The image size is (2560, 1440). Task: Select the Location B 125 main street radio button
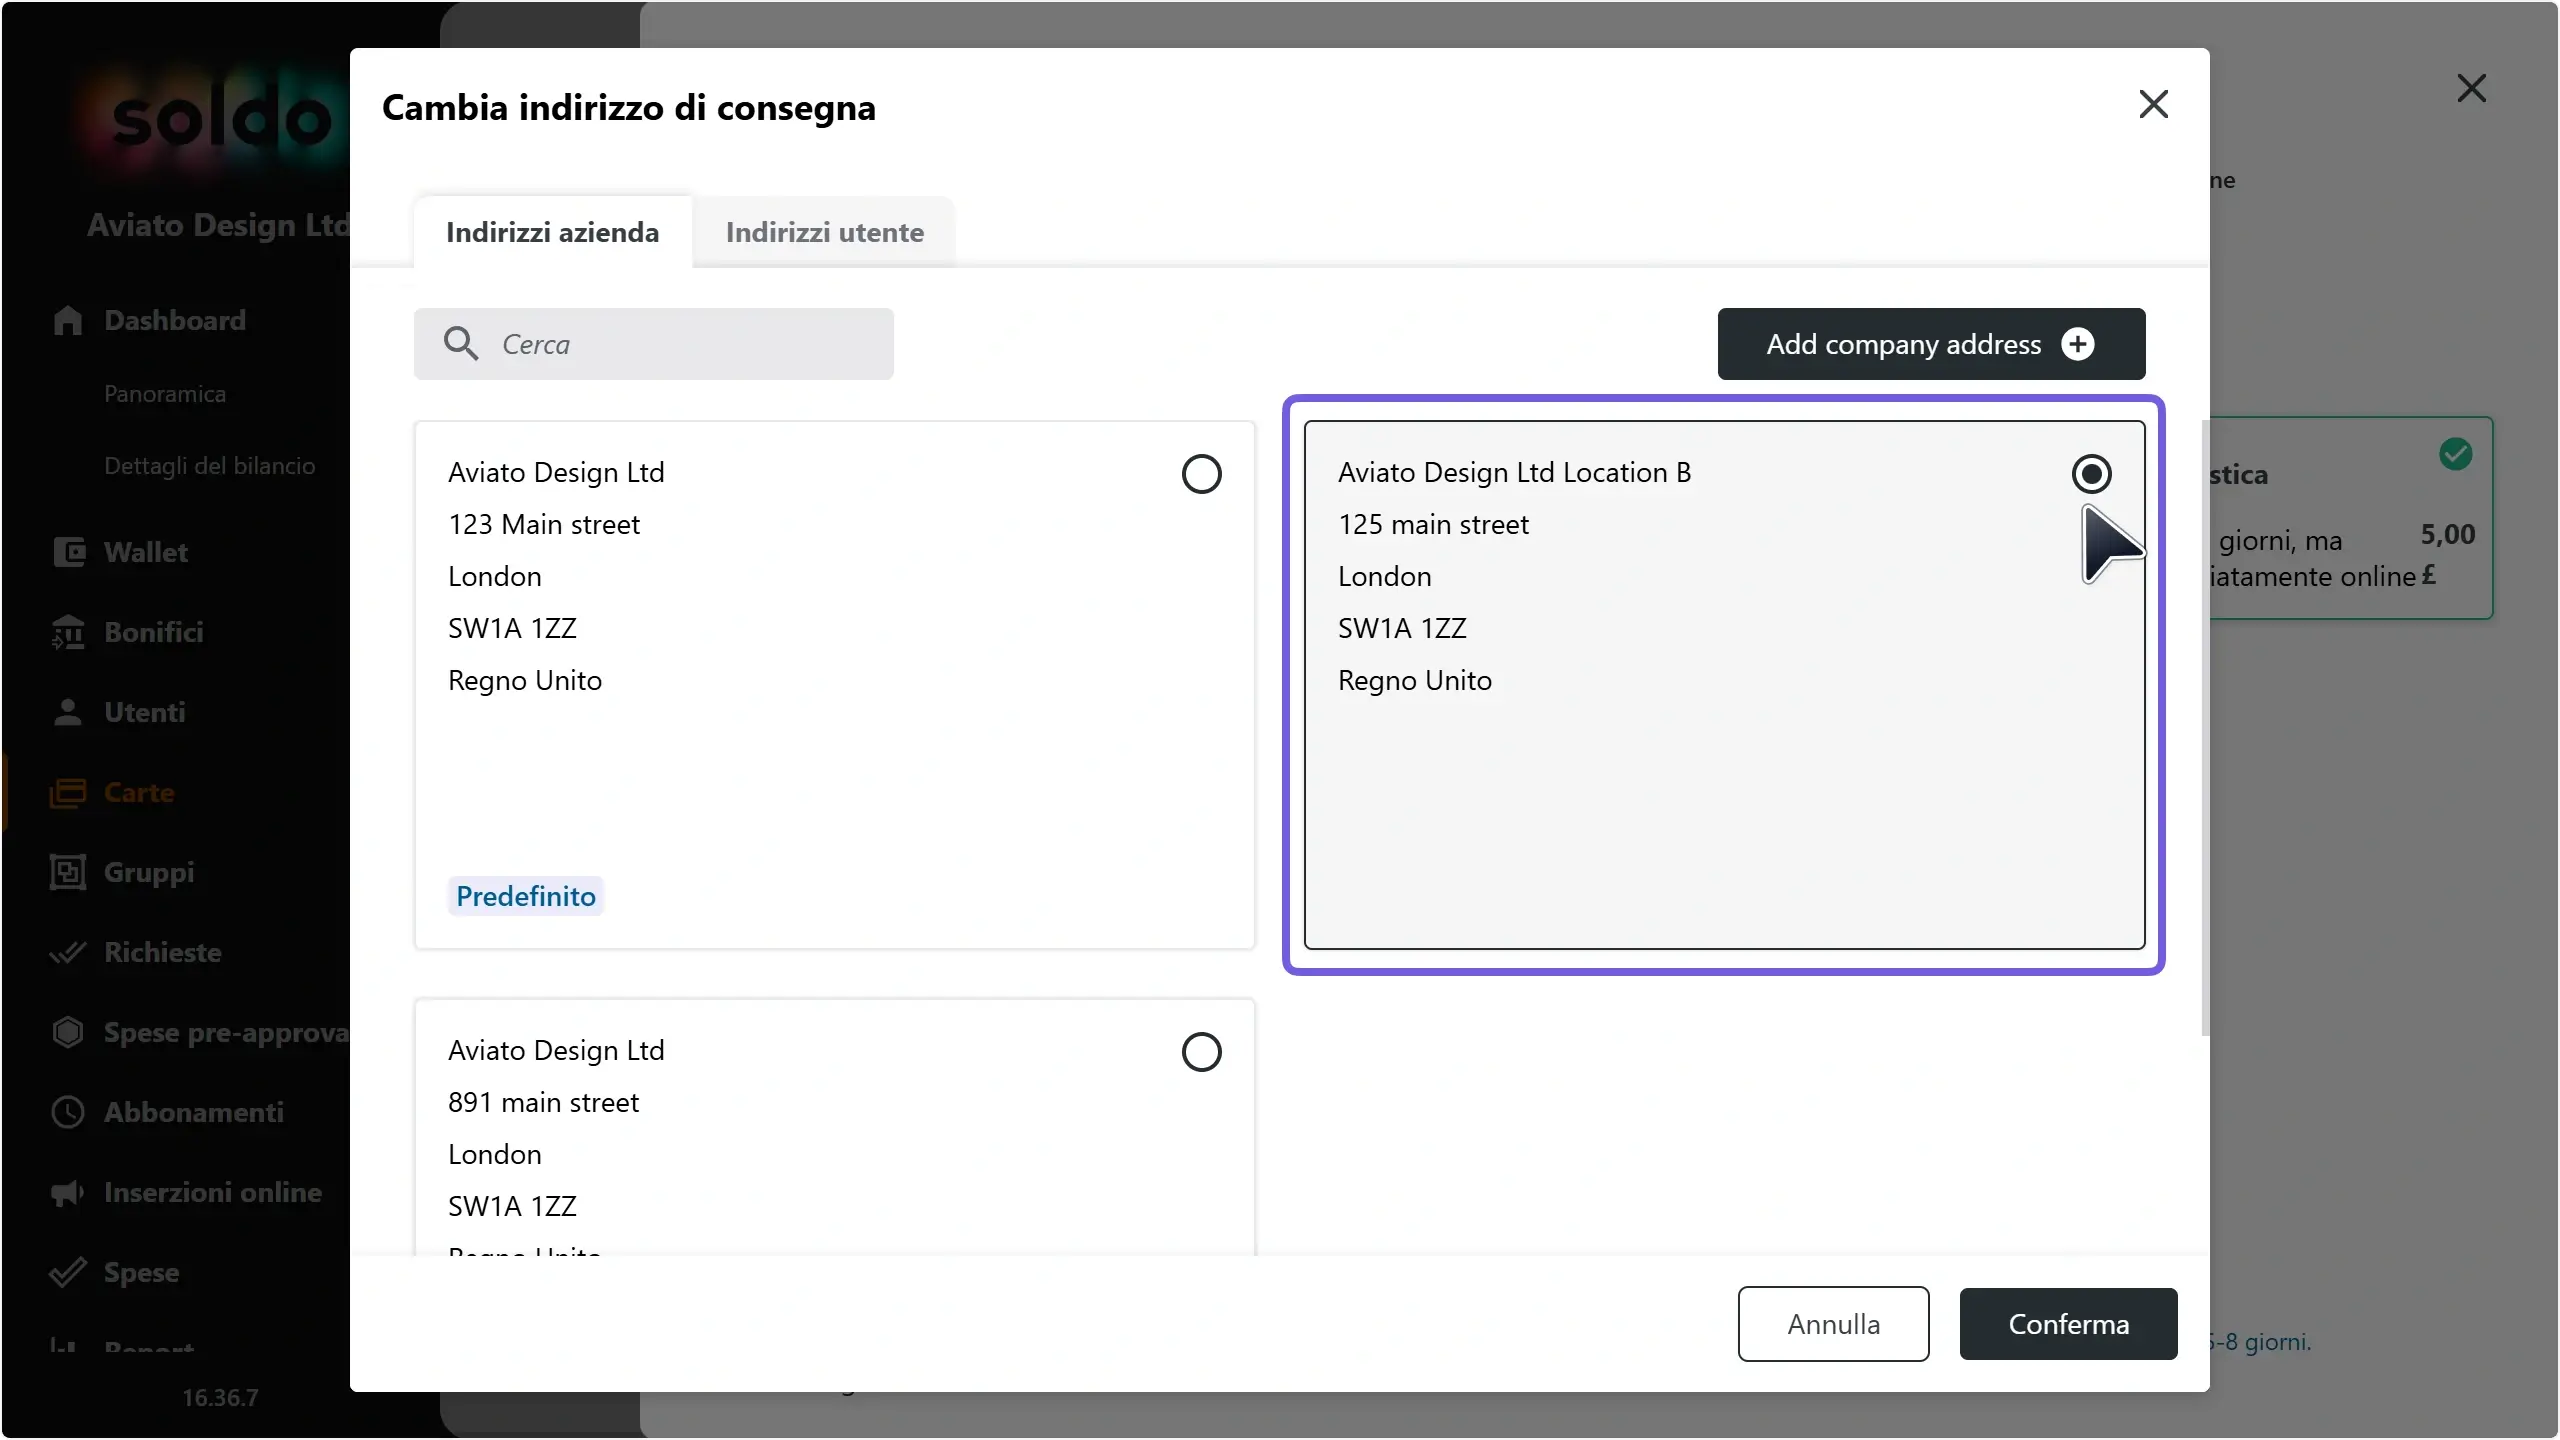2091,474
